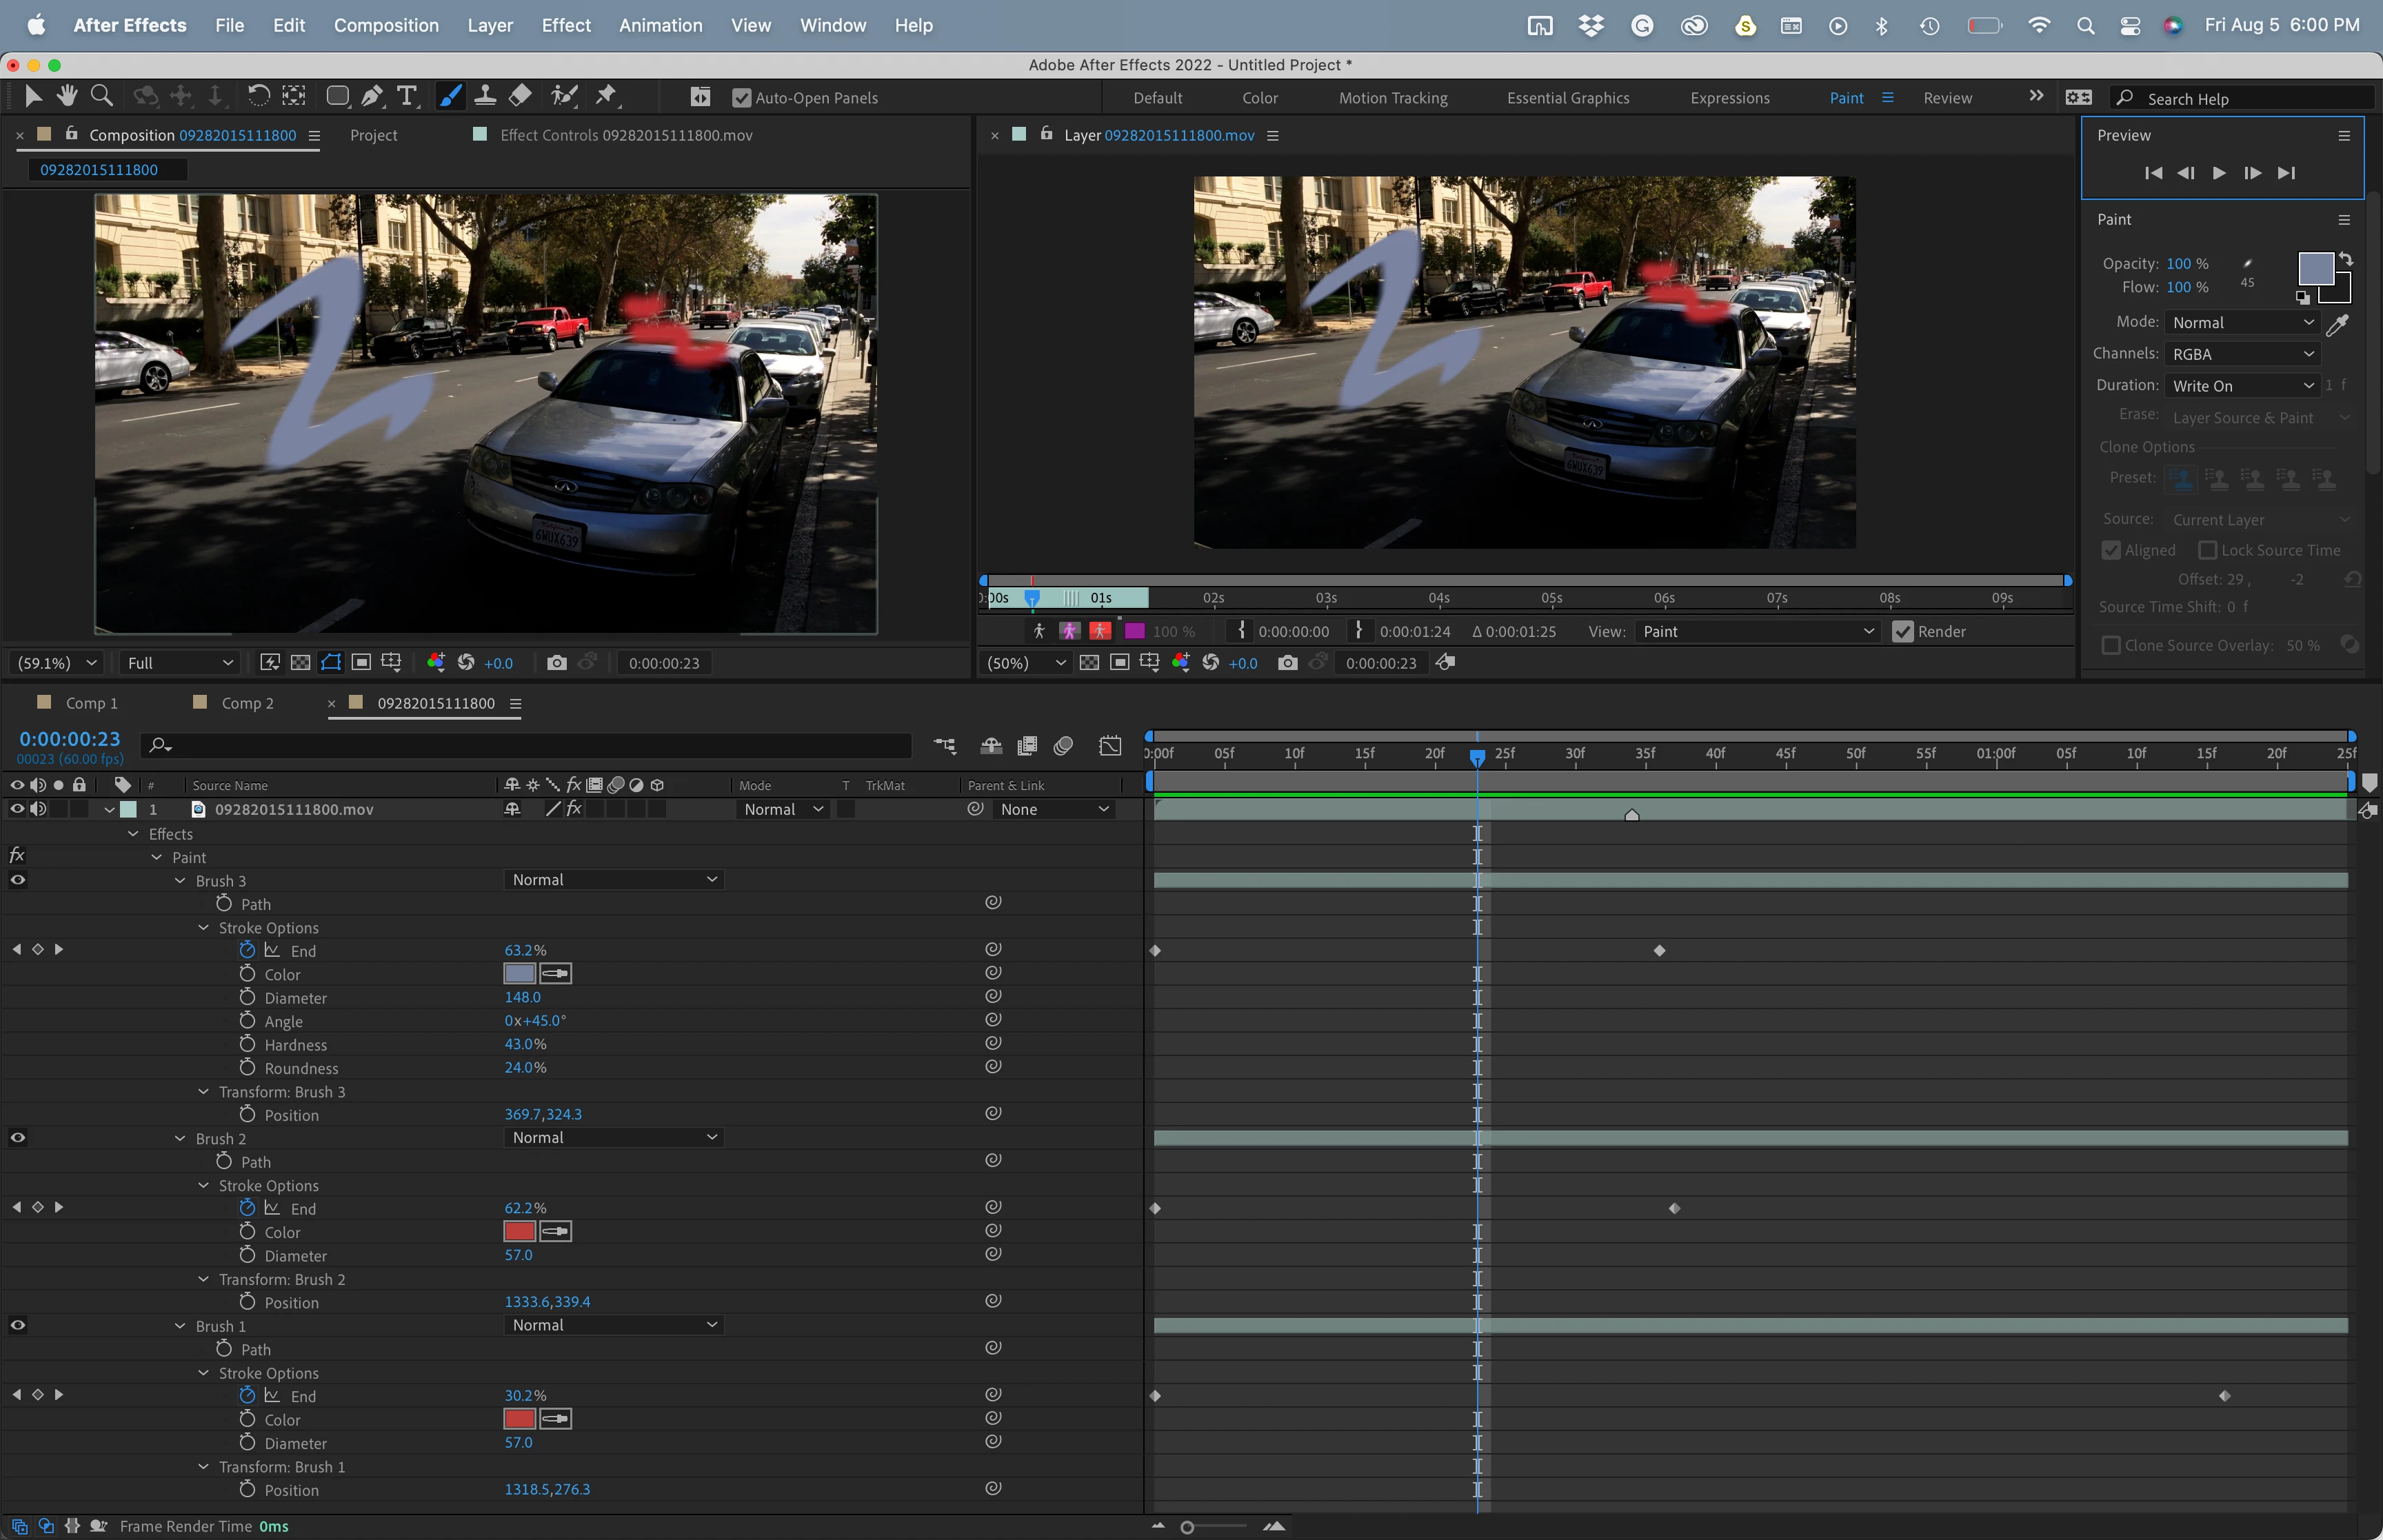Screen dimensions: 2383x1540
Task: Activate the Puppet Pin tool
Action: coord(606,96)
